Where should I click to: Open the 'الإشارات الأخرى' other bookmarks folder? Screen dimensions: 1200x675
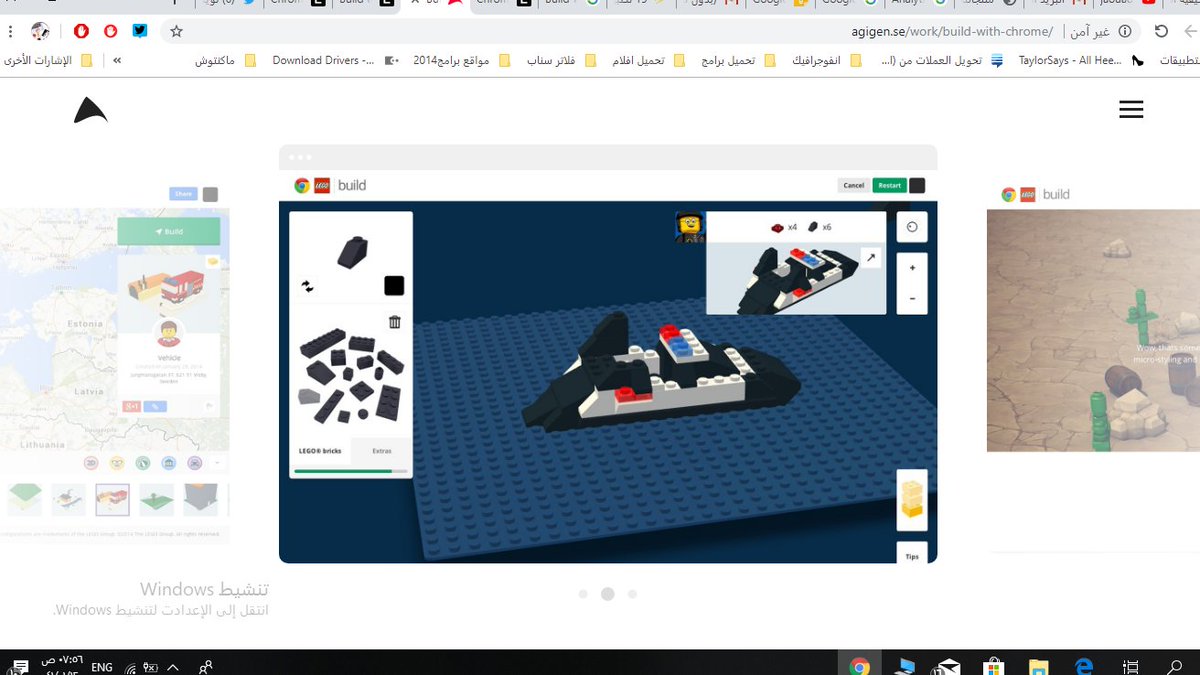(x=49, y=60)
